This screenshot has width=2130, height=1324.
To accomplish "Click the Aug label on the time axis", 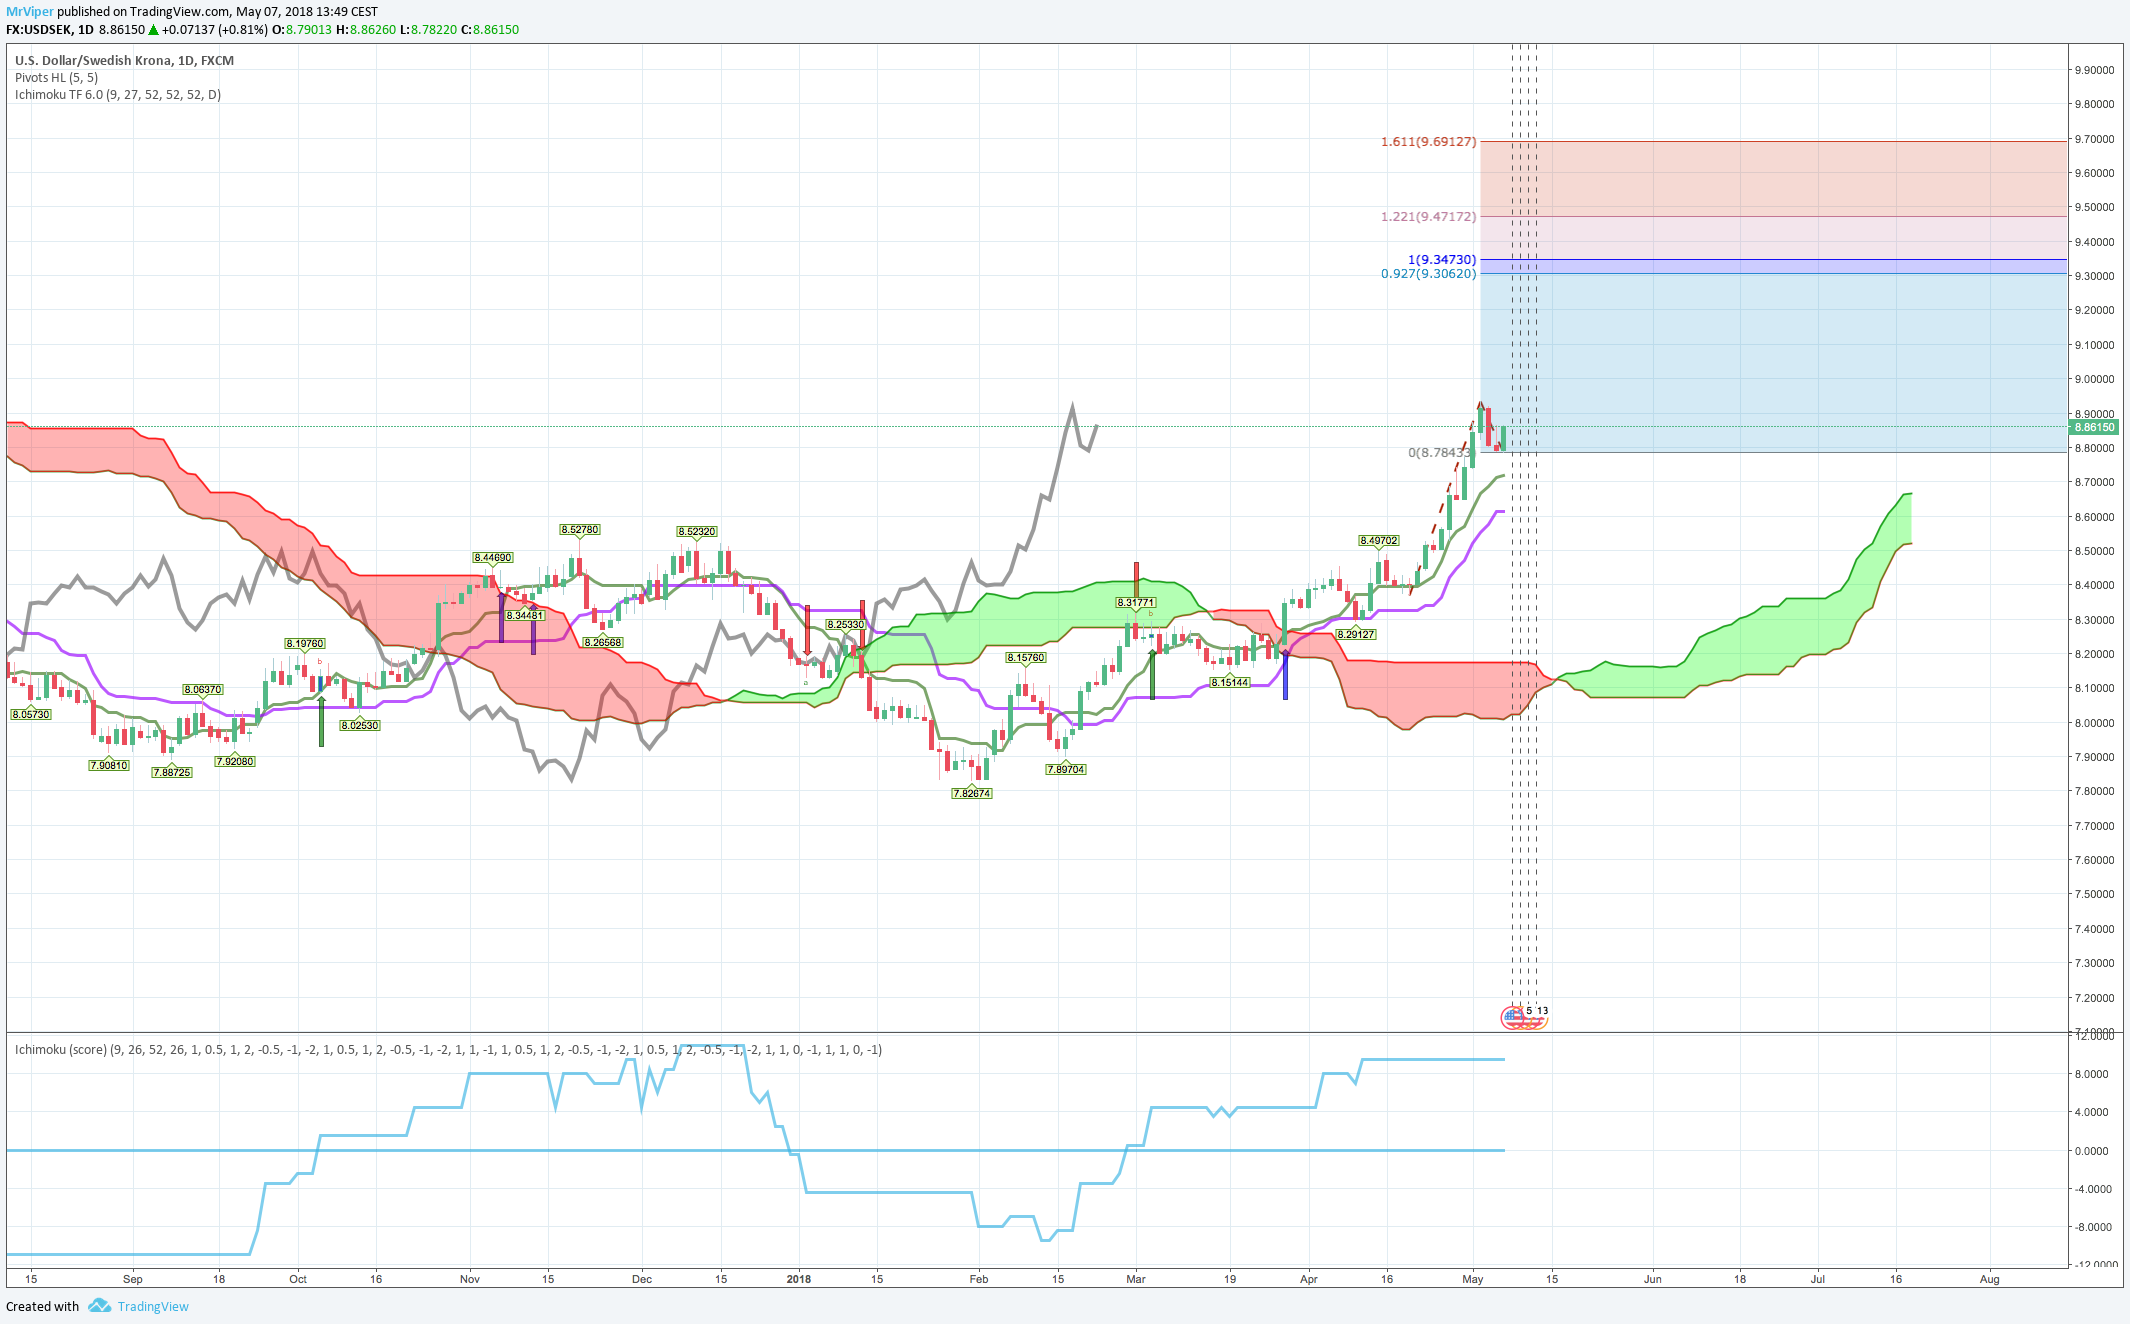I will (x=1990, y=1279).
